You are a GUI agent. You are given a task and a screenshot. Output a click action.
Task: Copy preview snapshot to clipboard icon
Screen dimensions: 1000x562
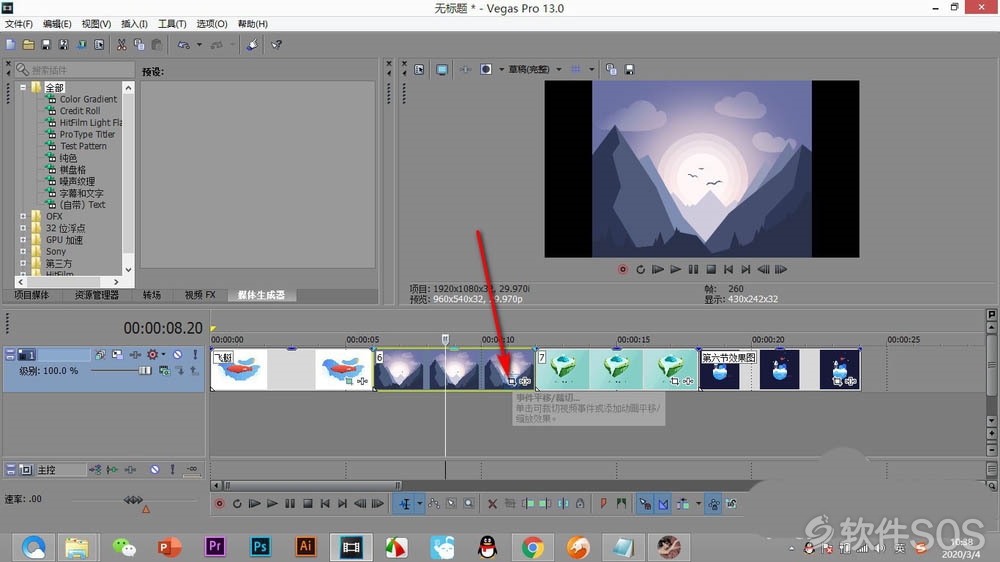(611, 70)
